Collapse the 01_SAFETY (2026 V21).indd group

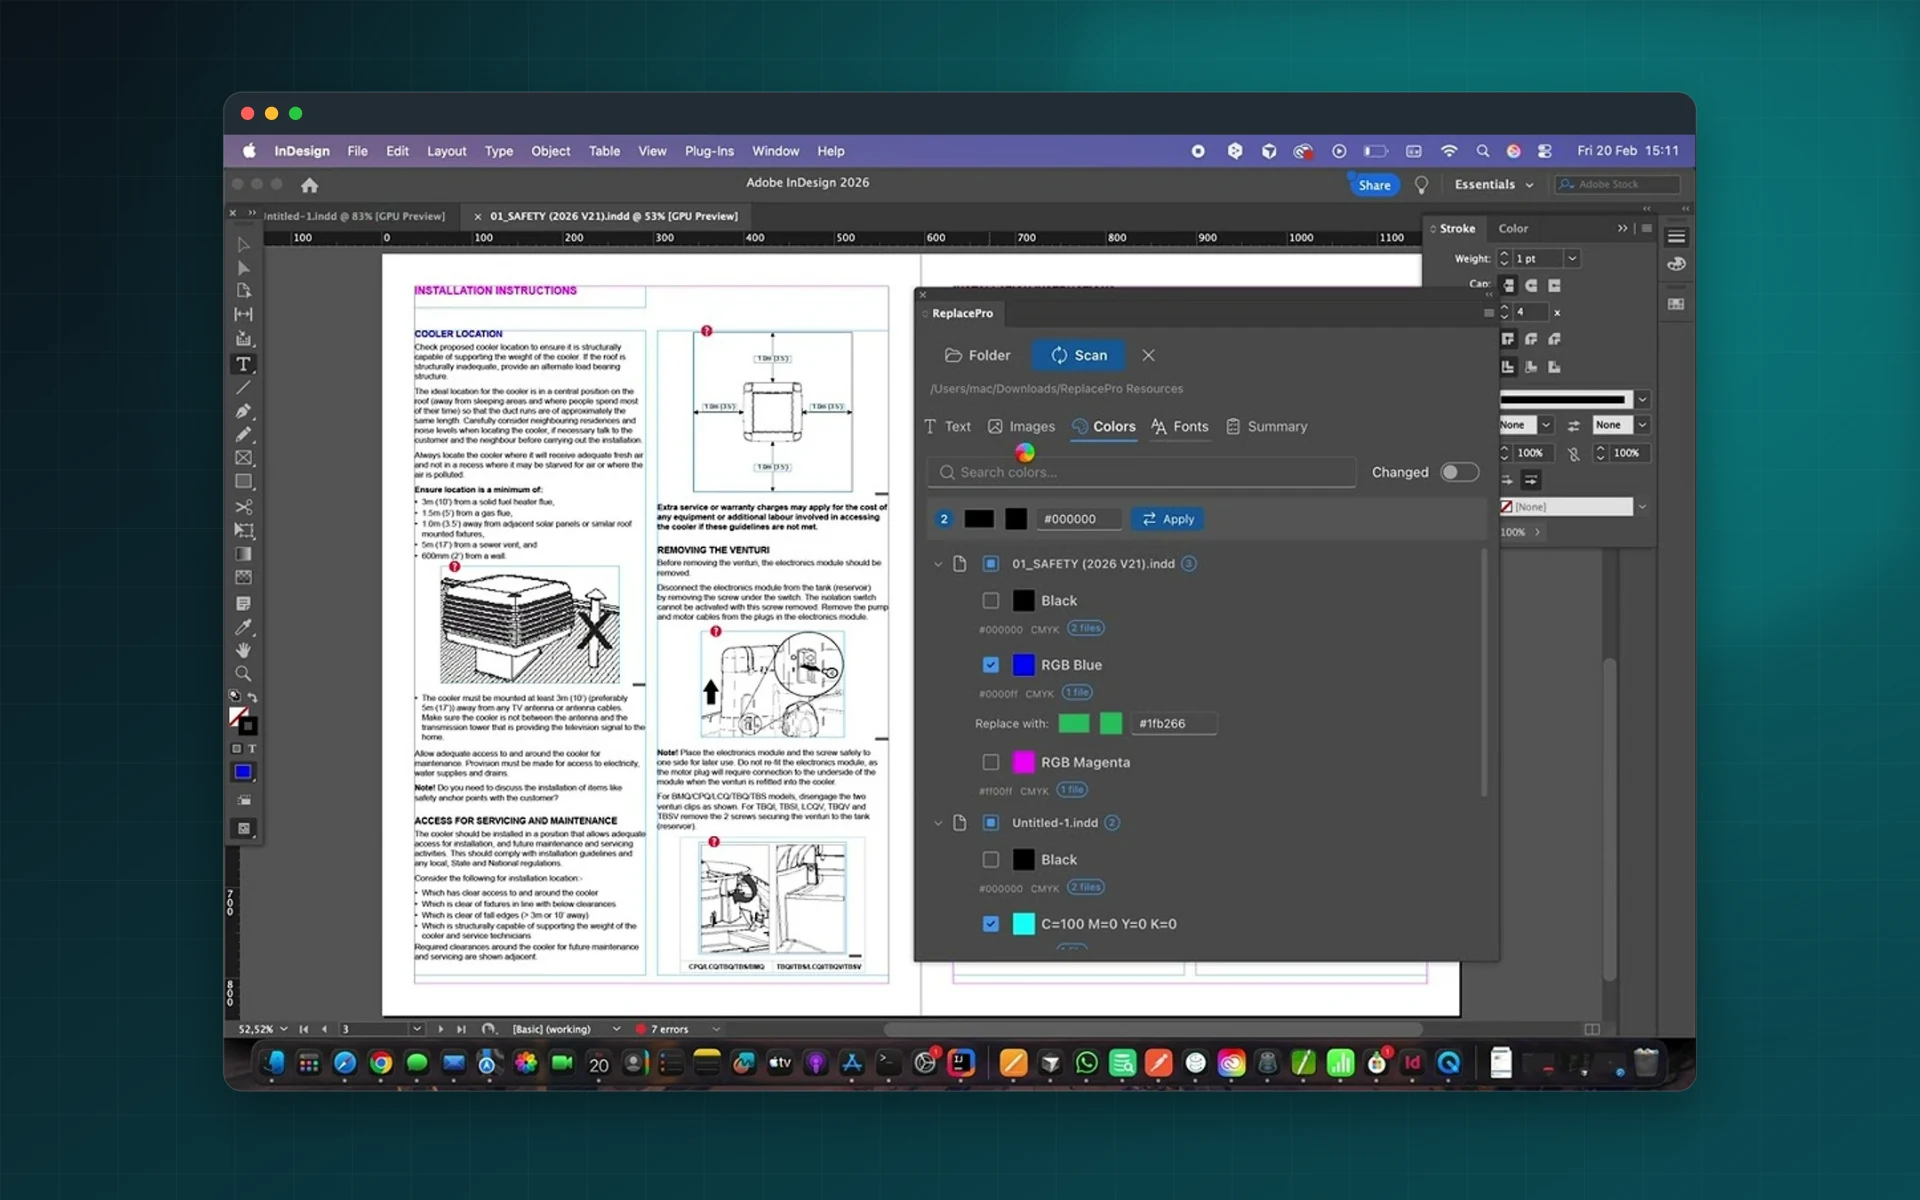(938, 564)
